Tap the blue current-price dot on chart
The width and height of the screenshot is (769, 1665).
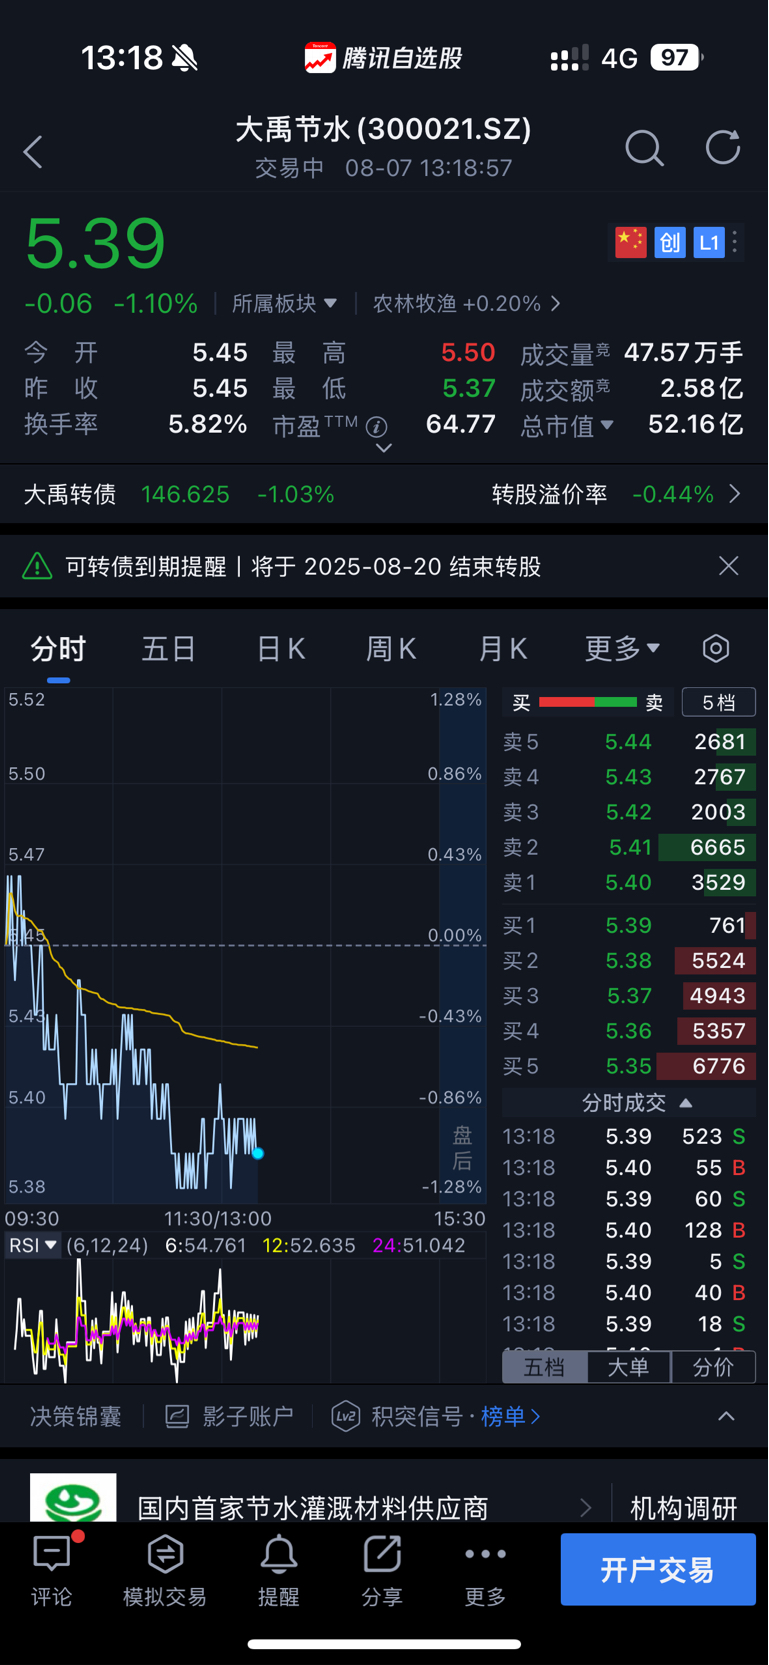pos(258,1153)
